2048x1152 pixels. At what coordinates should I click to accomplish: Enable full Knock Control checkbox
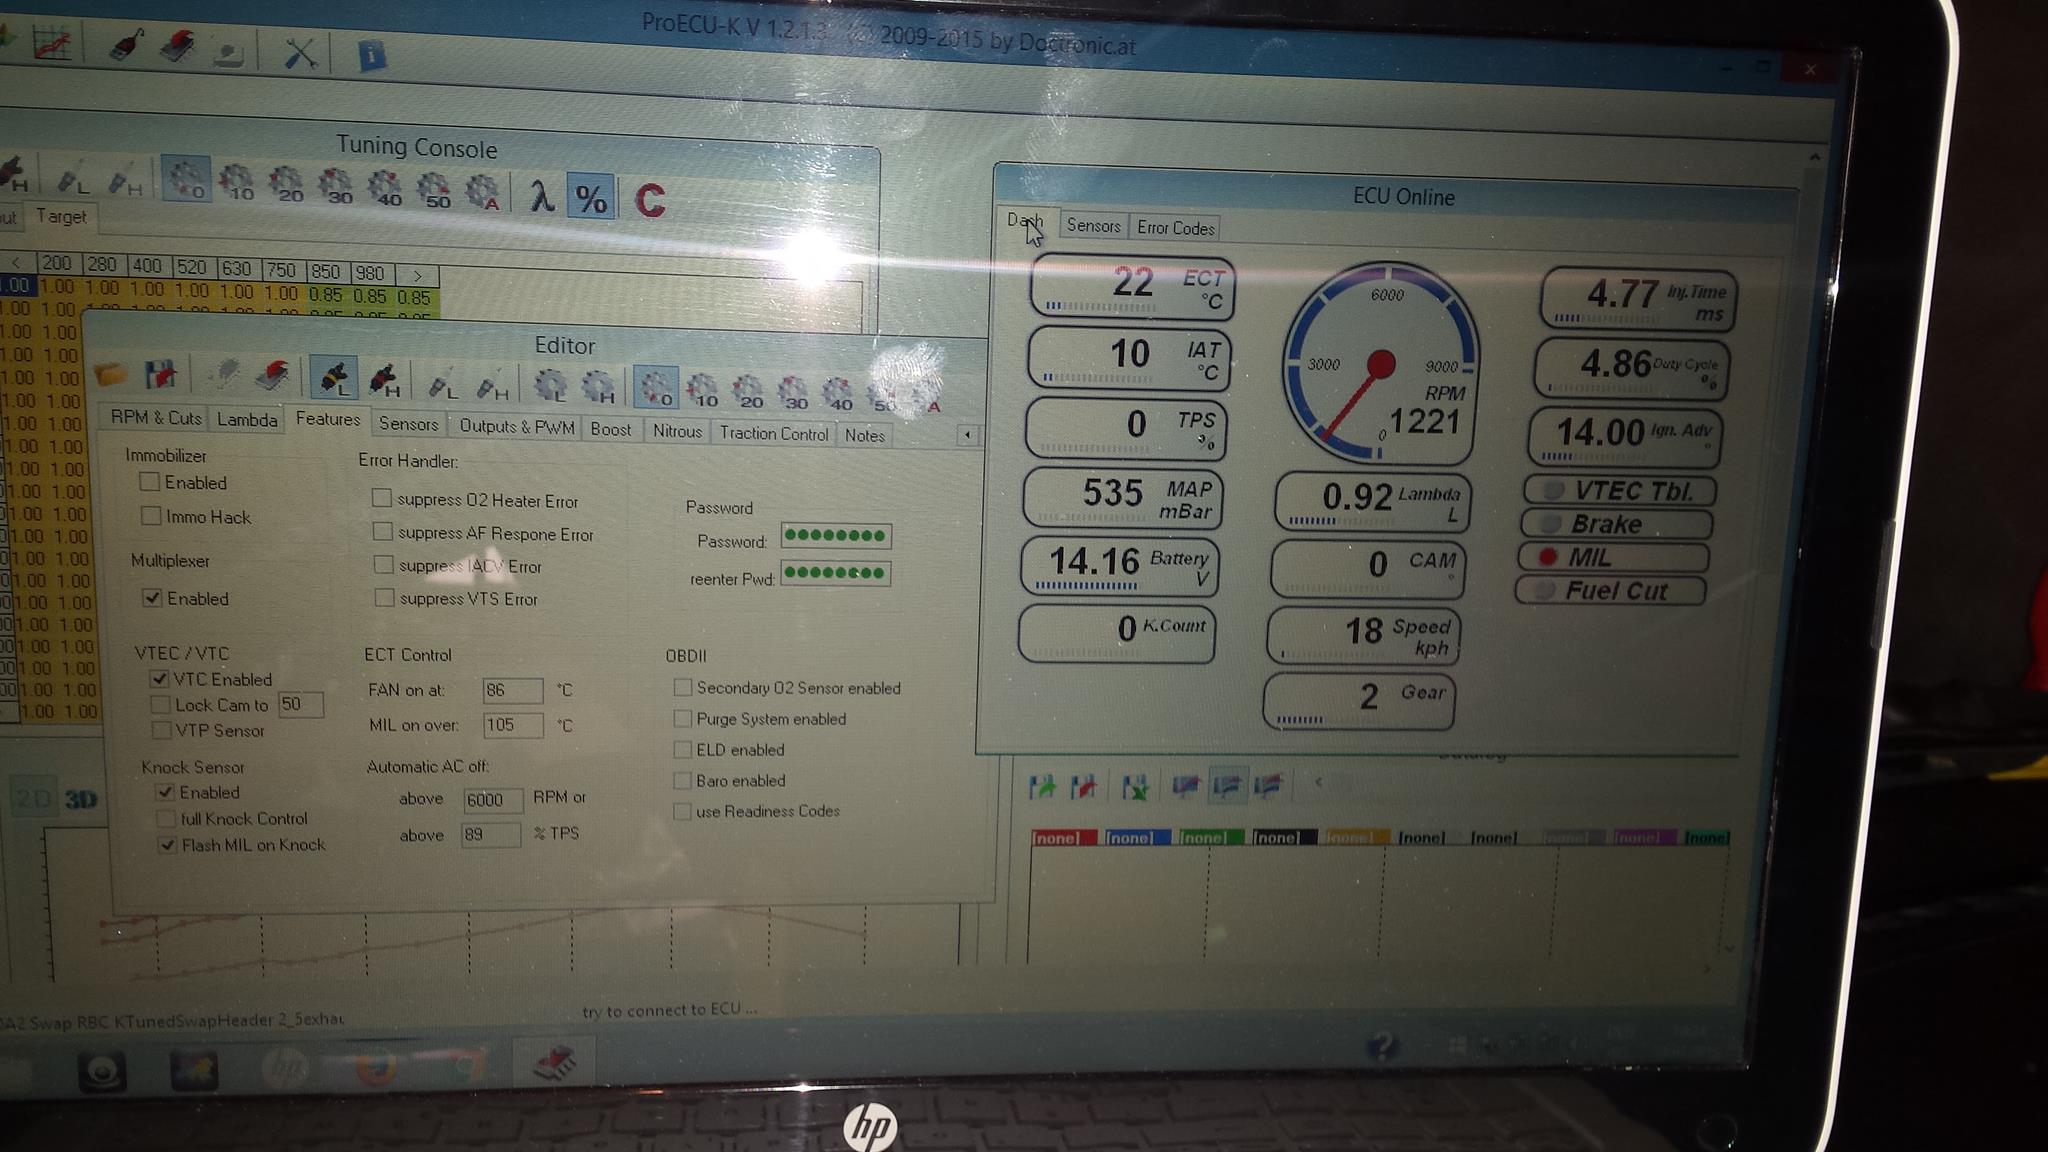coord(167,818)
